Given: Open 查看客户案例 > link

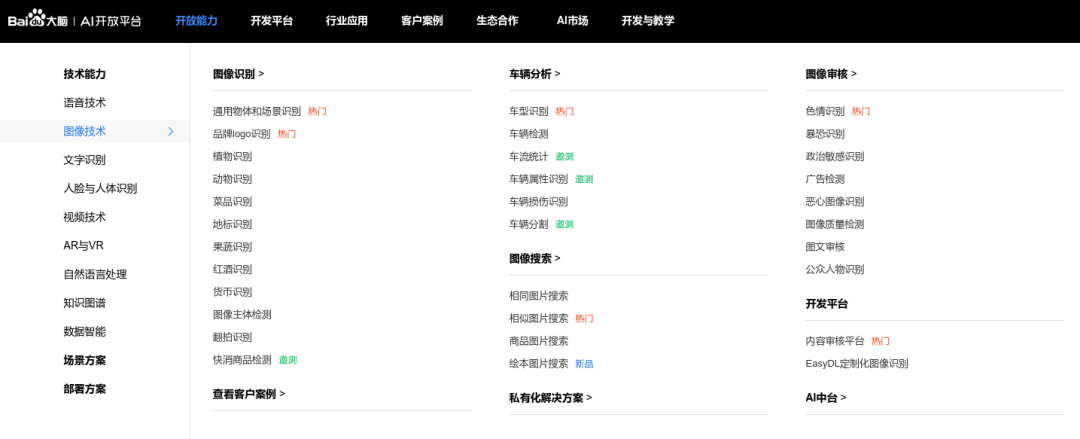Looking at the screenshot, I should [x=249, y=394].
